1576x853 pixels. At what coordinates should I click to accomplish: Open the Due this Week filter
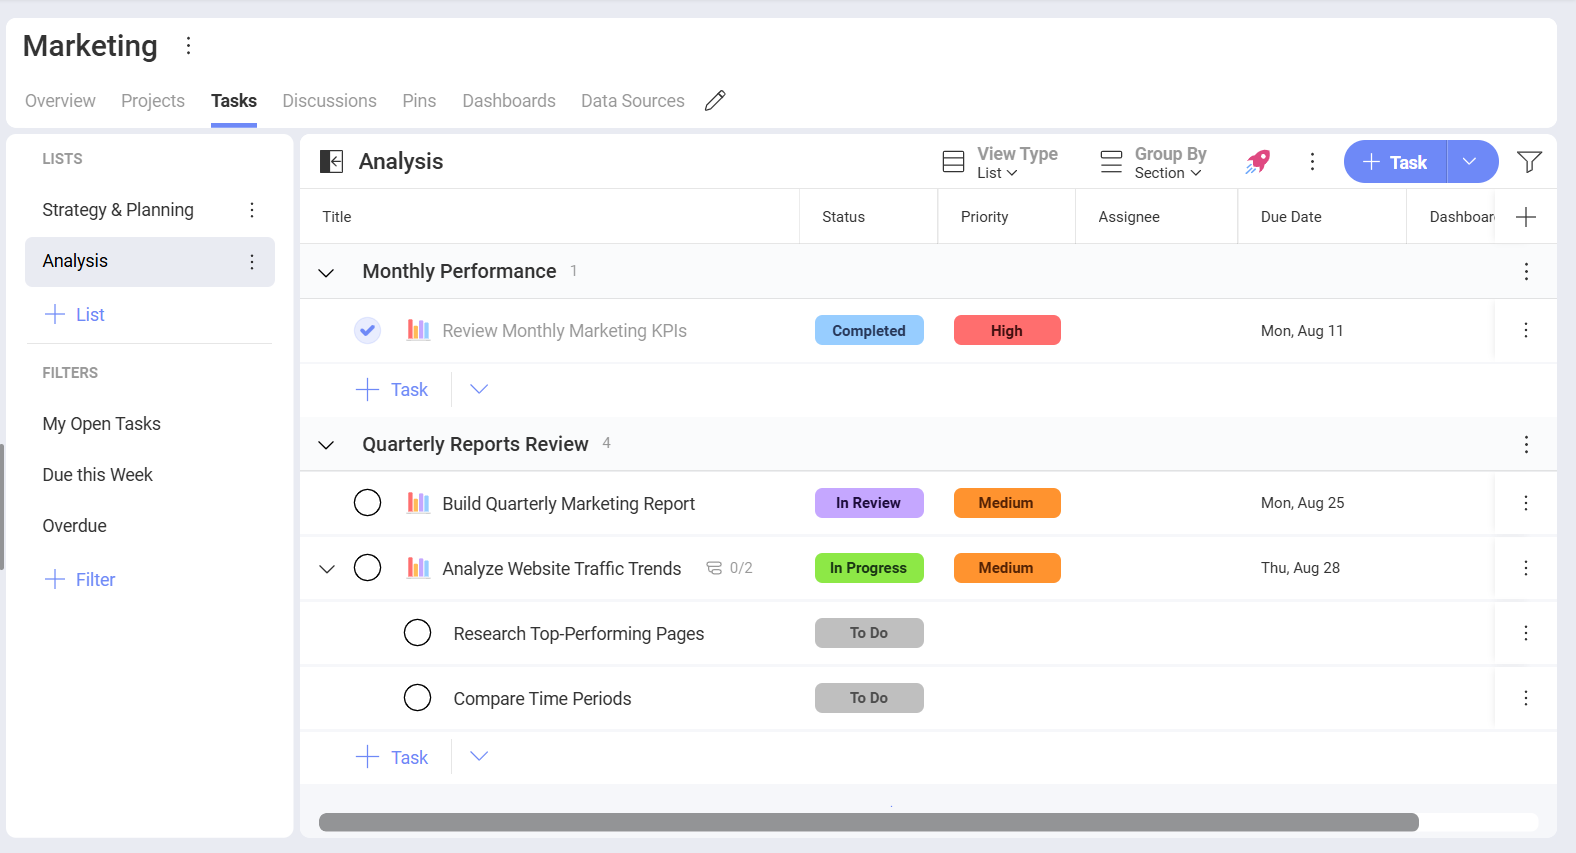[98, 475]
